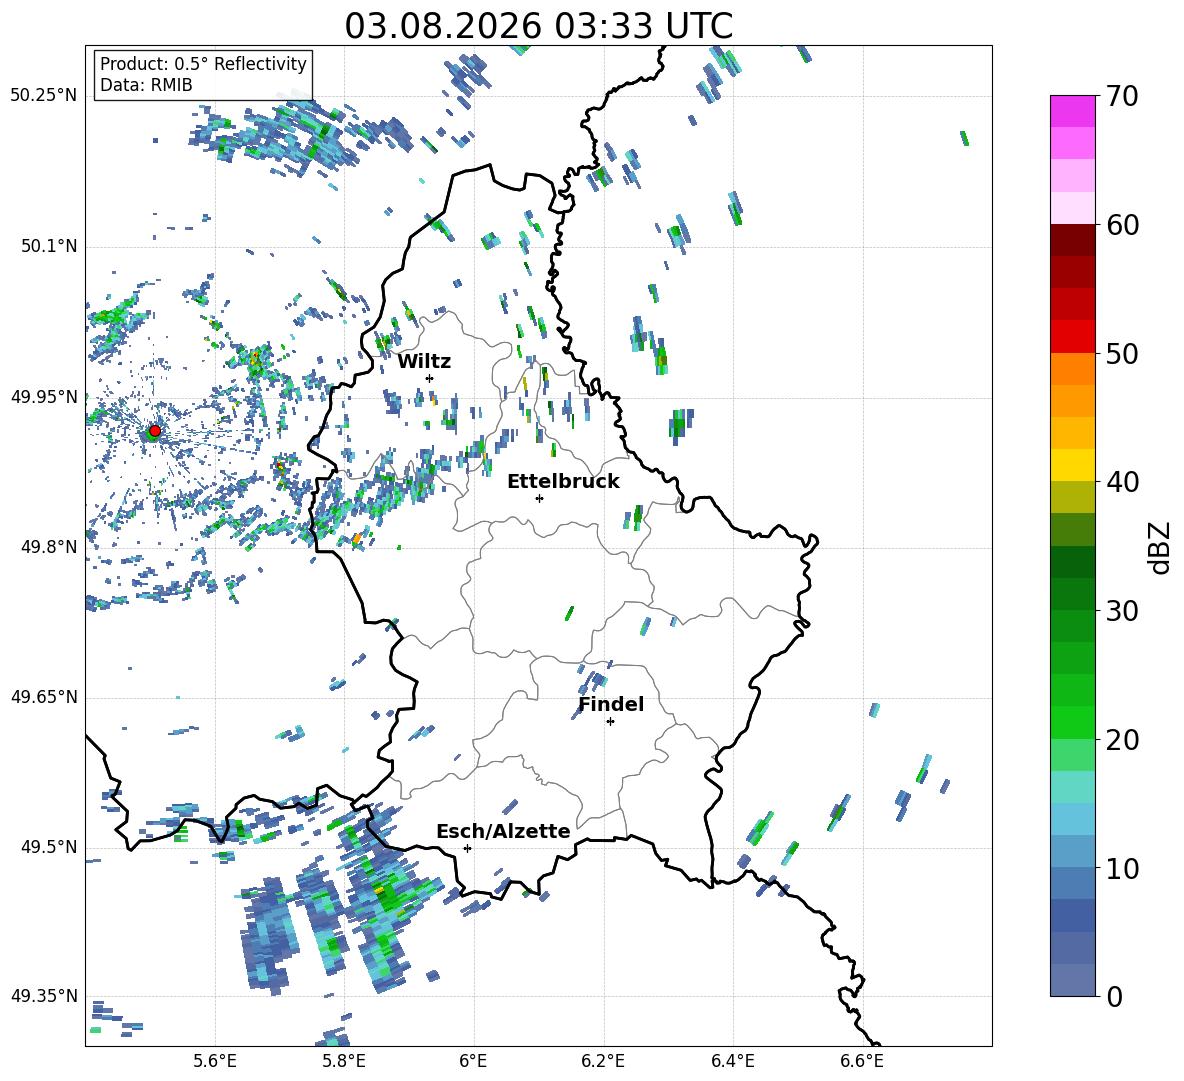Click the Product 0.5° Reflectivity info box
The height and width of the screenshot is (1081, 1184).
click(x=203, y=74)
